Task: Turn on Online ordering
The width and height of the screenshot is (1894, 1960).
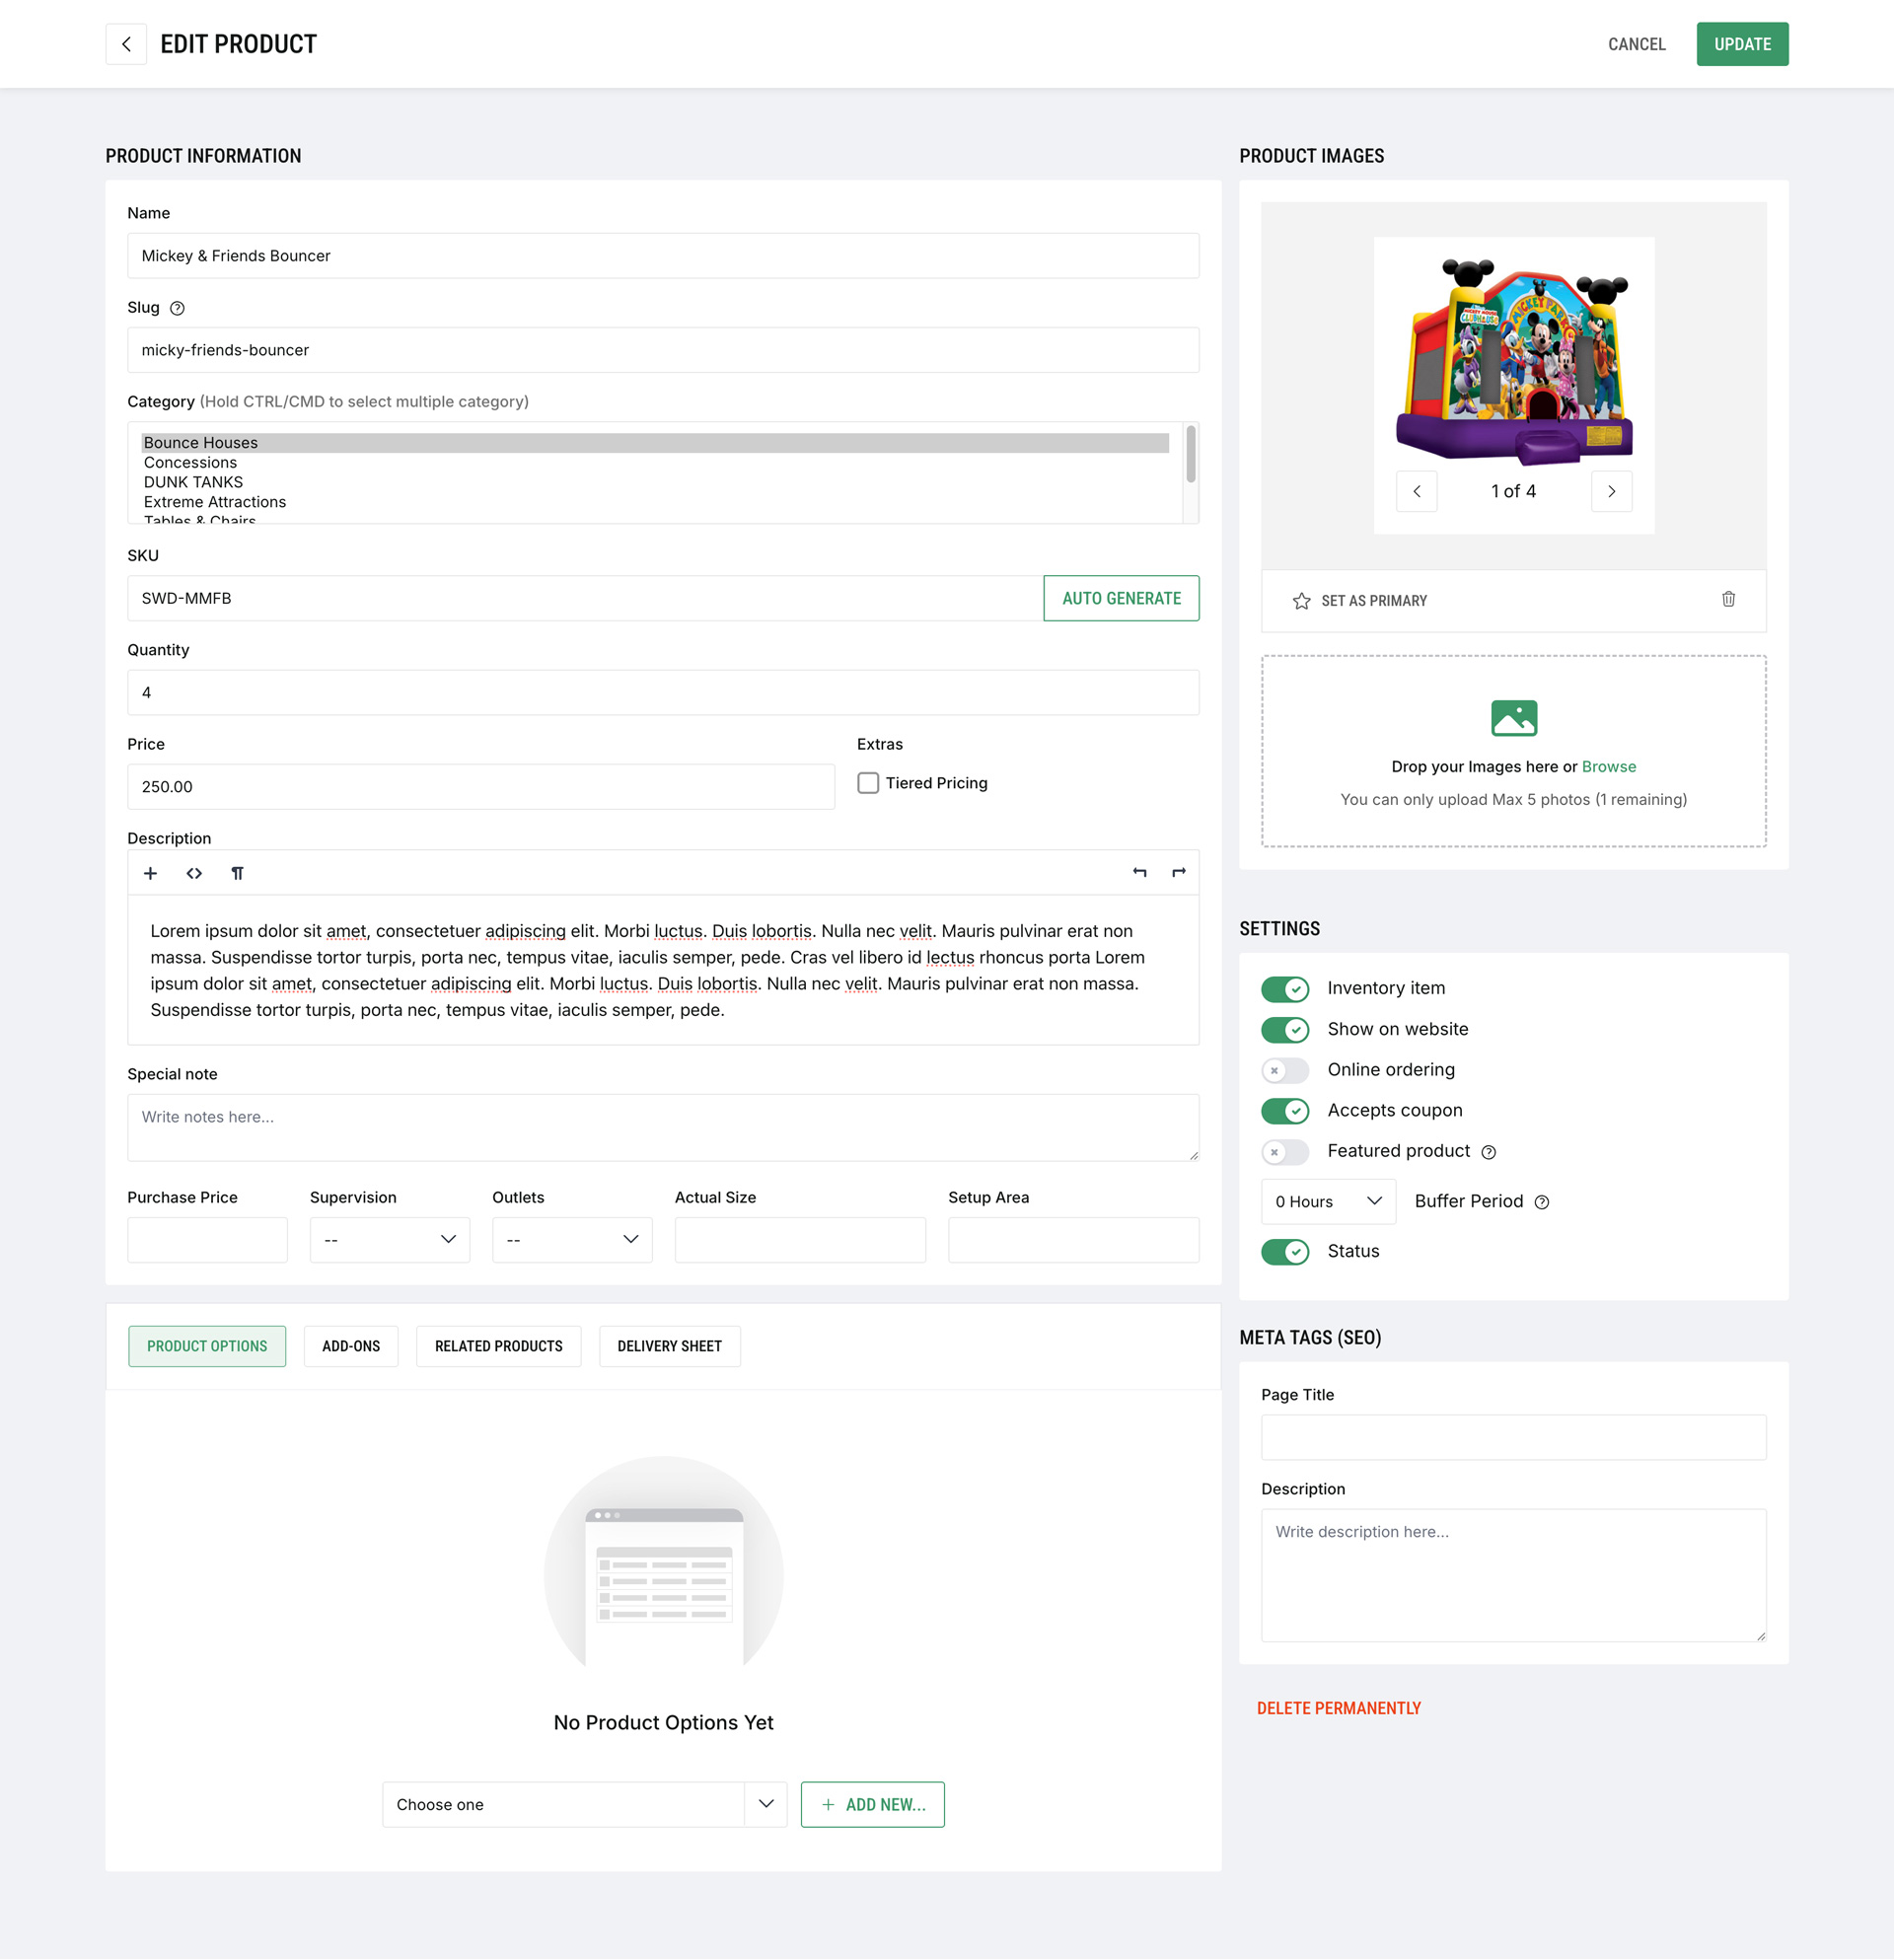Action: tap(1284, 1070)
